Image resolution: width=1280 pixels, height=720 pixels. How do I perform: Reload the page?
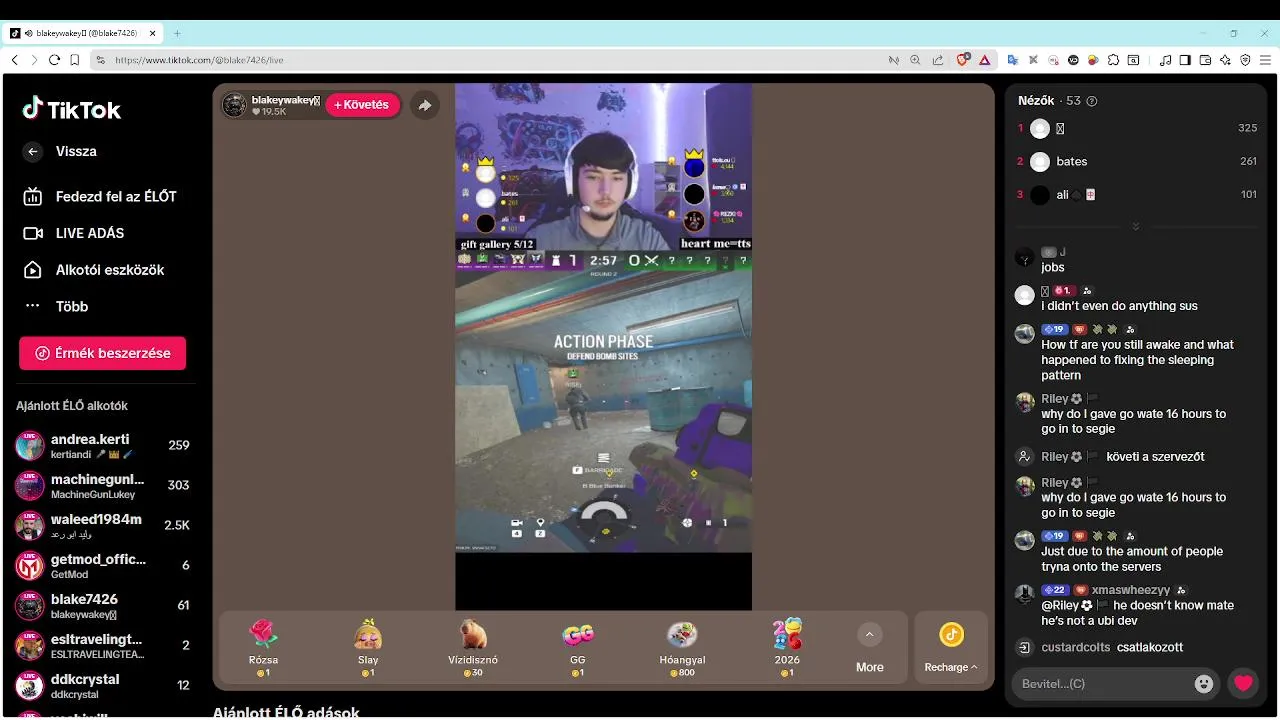[x=55, y=60]
